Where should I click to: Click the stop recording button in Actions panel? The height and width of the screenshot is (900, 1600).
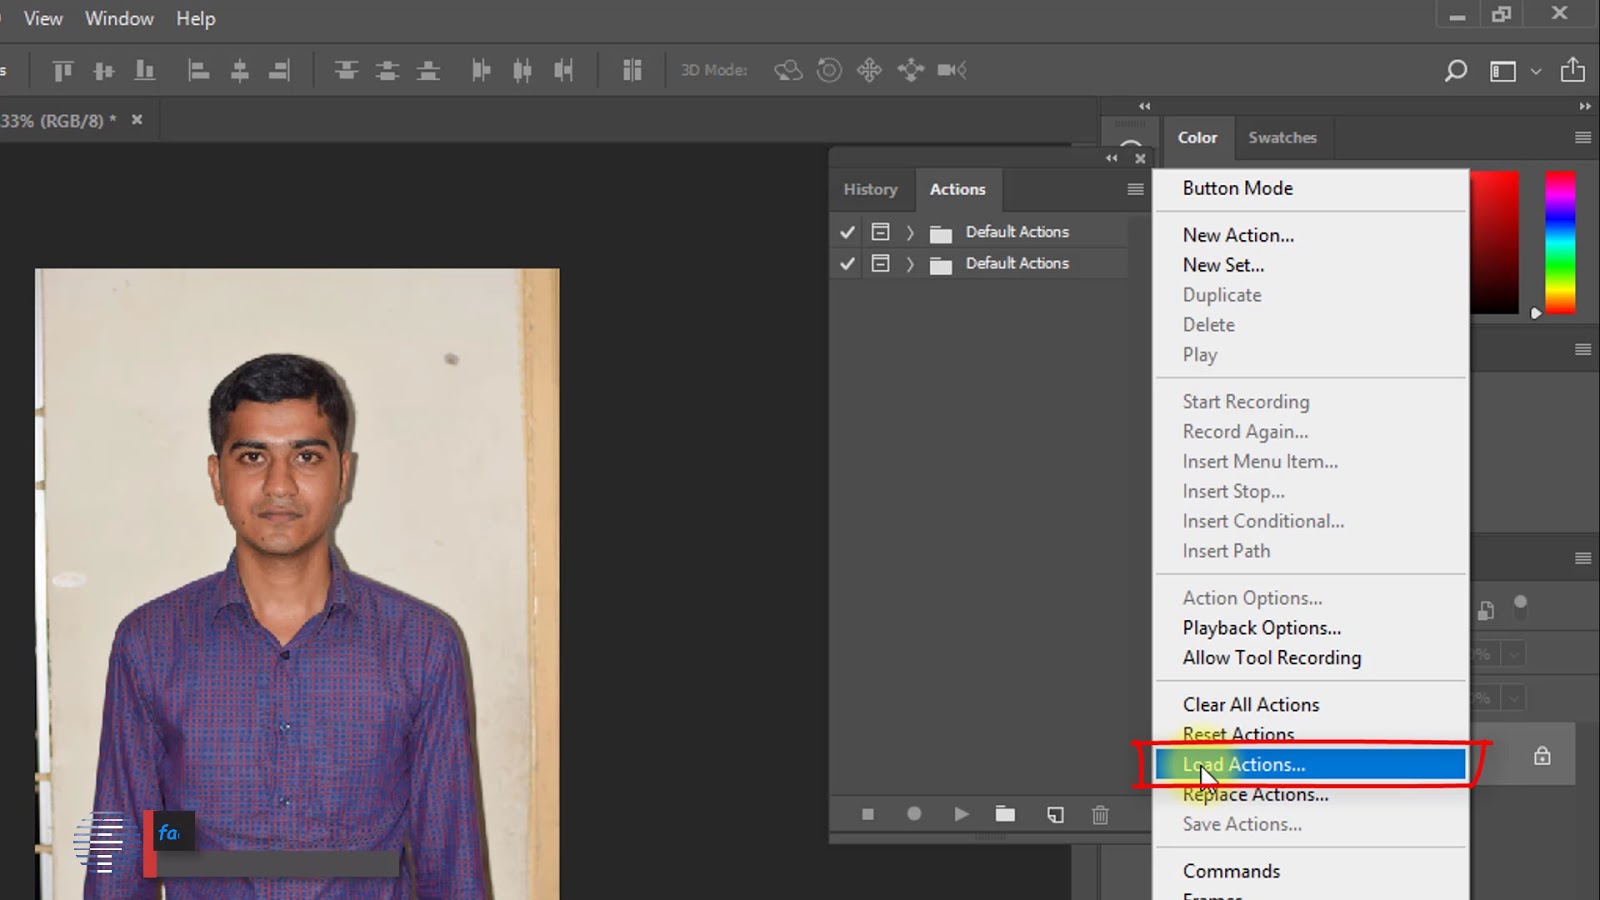(x=868, y=815)
